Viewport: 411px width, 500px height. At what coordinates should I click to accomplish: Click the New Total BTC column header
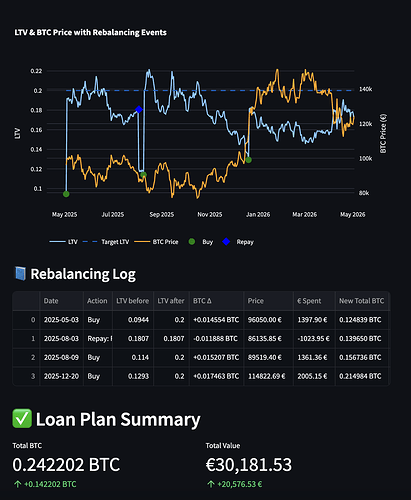coord(362,301)
